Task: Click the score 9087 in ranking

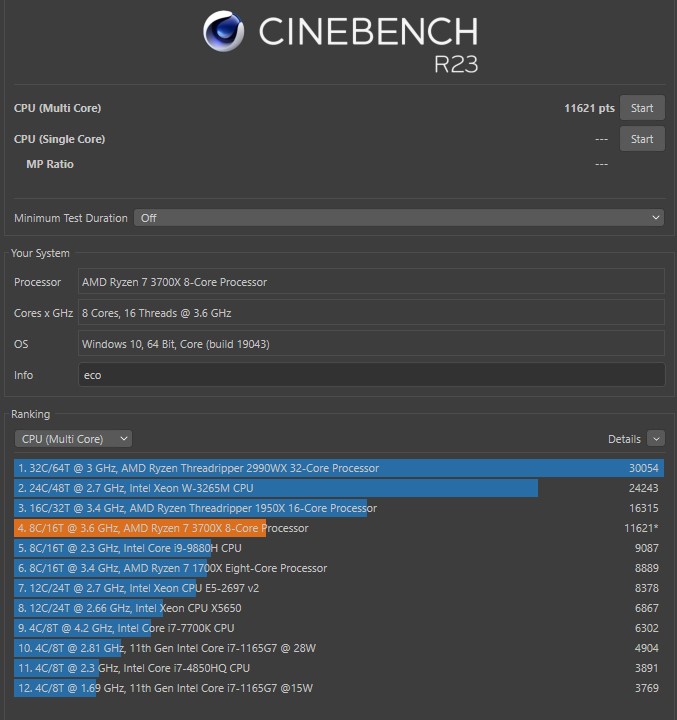Action: click(x=647, y=548)
